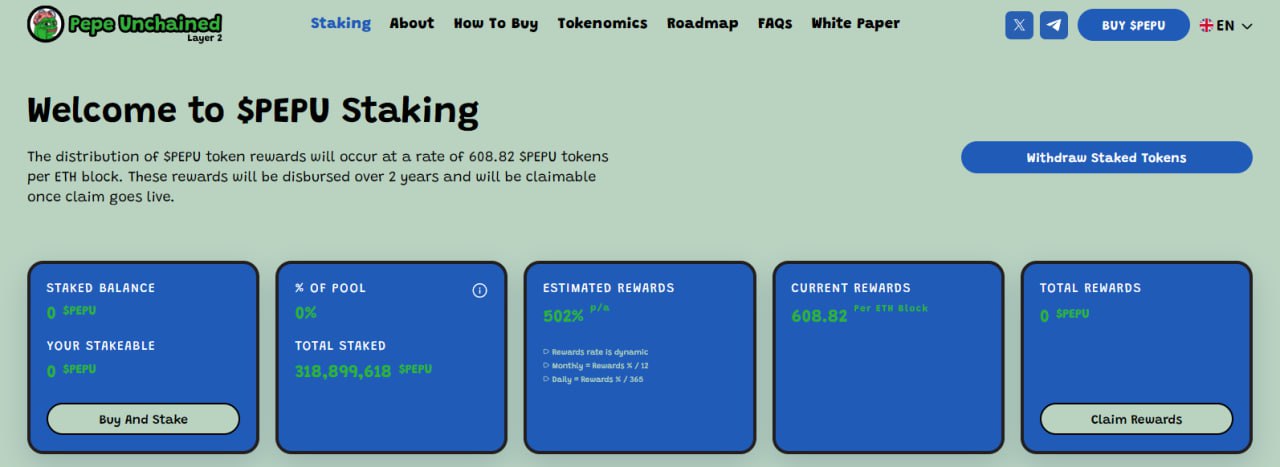Go to the Staking nav item

pyautogui.click(x=340, y=23)
